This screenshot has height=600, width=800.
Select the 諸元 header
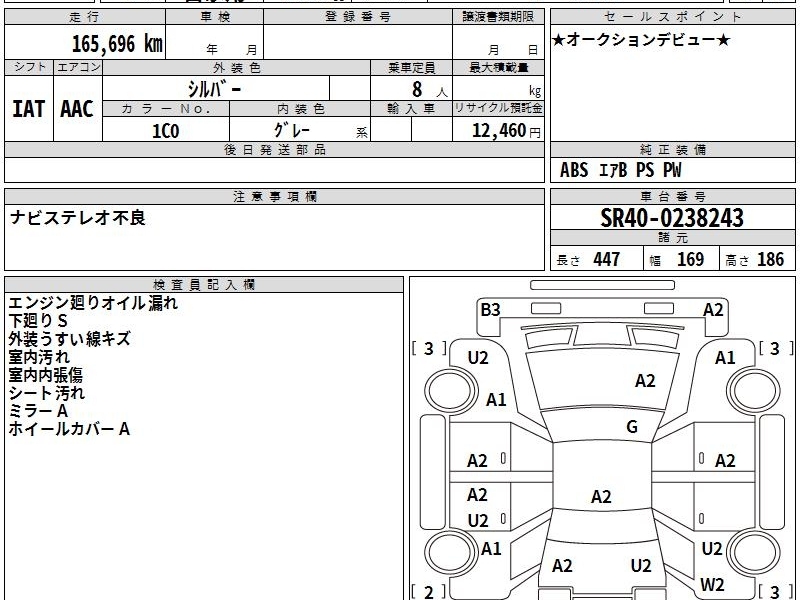coord(672,238)
